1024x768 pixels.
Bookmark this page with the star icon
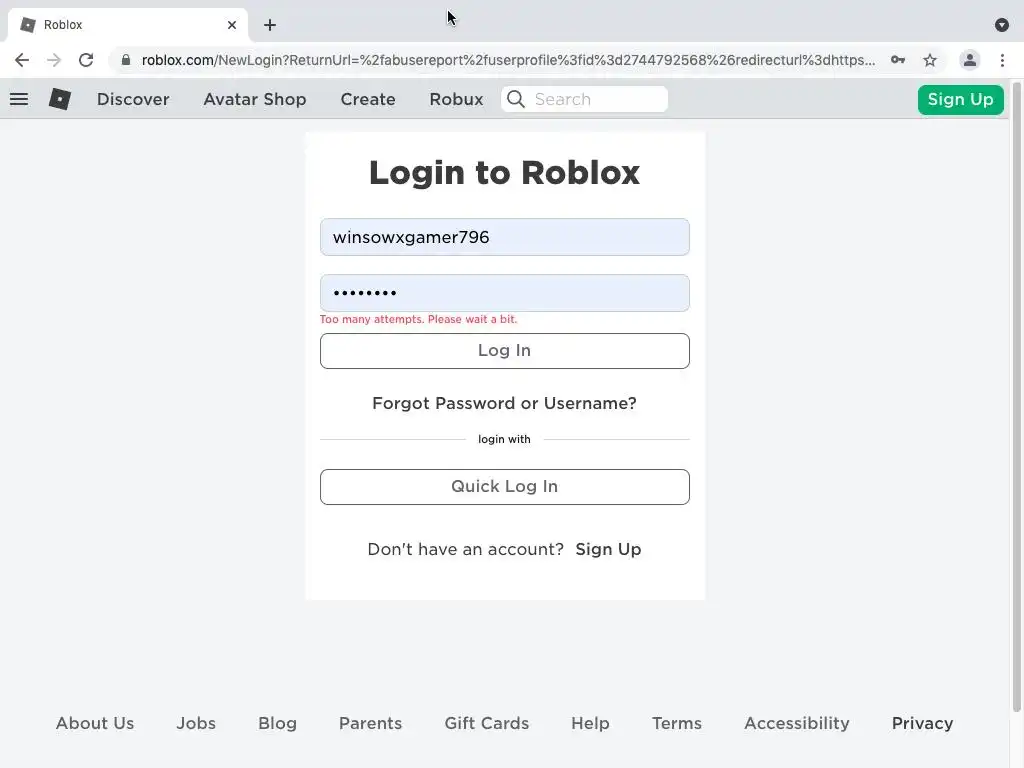click(930, 60)
